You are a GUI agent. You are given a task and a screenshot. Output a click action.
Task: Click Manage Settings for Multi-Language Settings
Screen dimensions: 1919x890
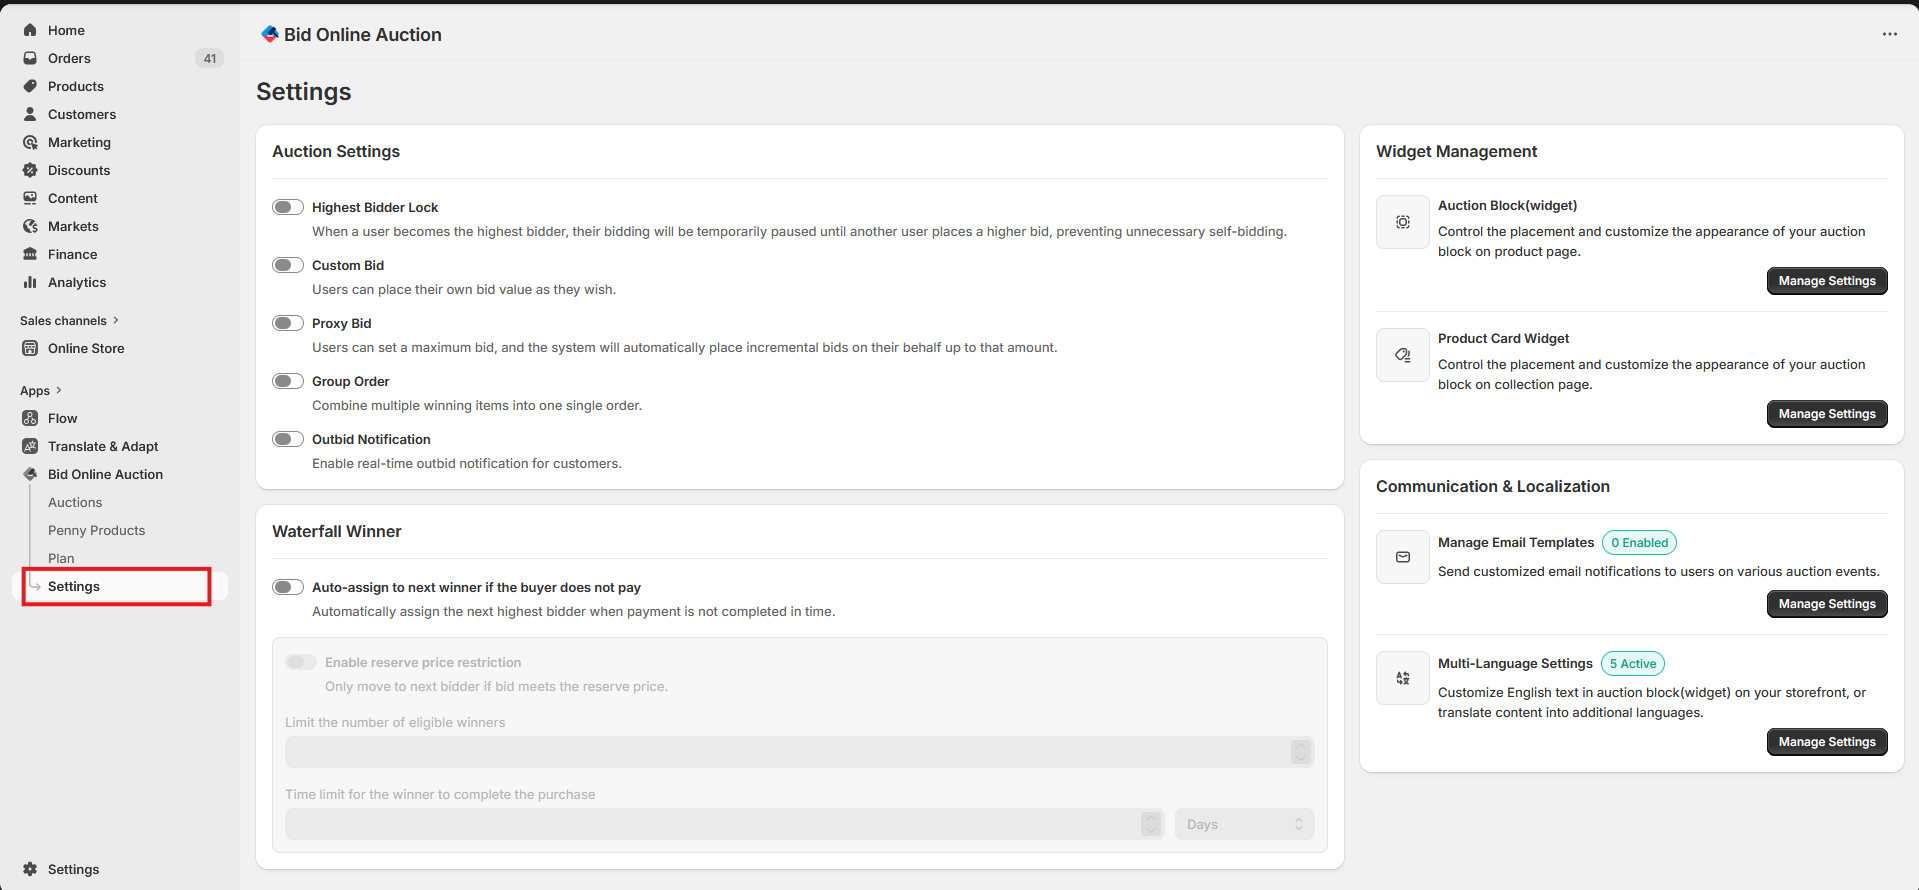click(x=1826, y=742)
